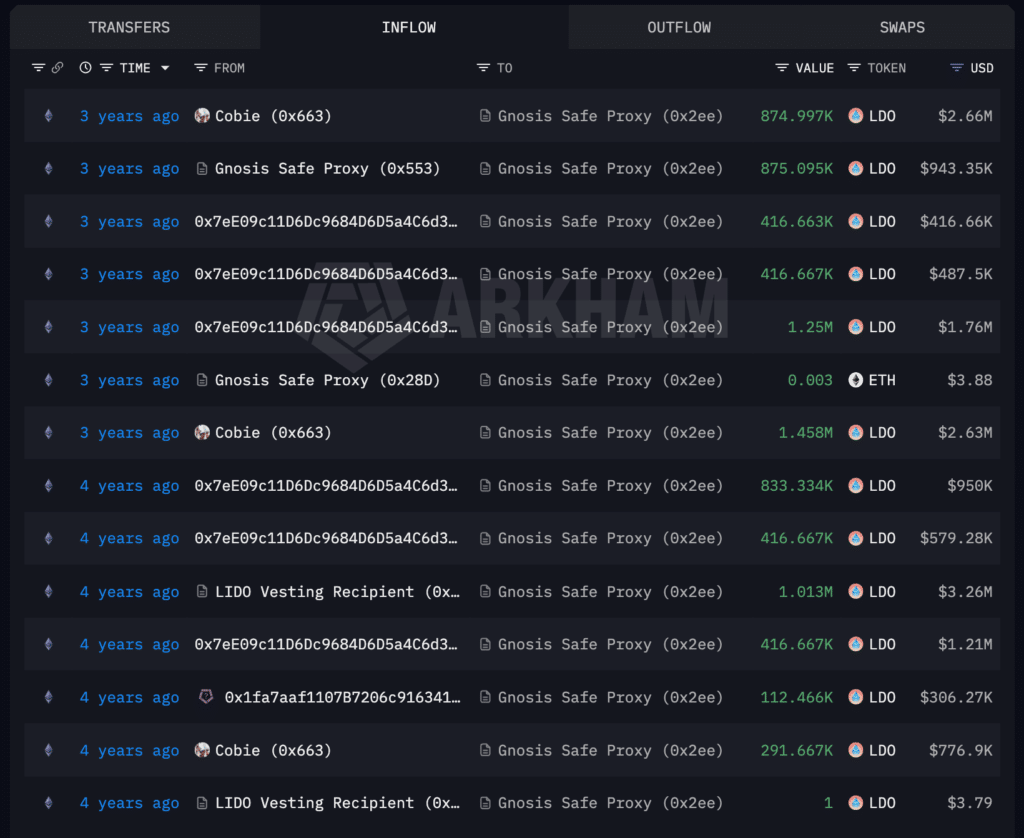Click Ethereum chain icon in $3.88 row
The height and width of the screenshot is (838, 1024).
point(48,380)
